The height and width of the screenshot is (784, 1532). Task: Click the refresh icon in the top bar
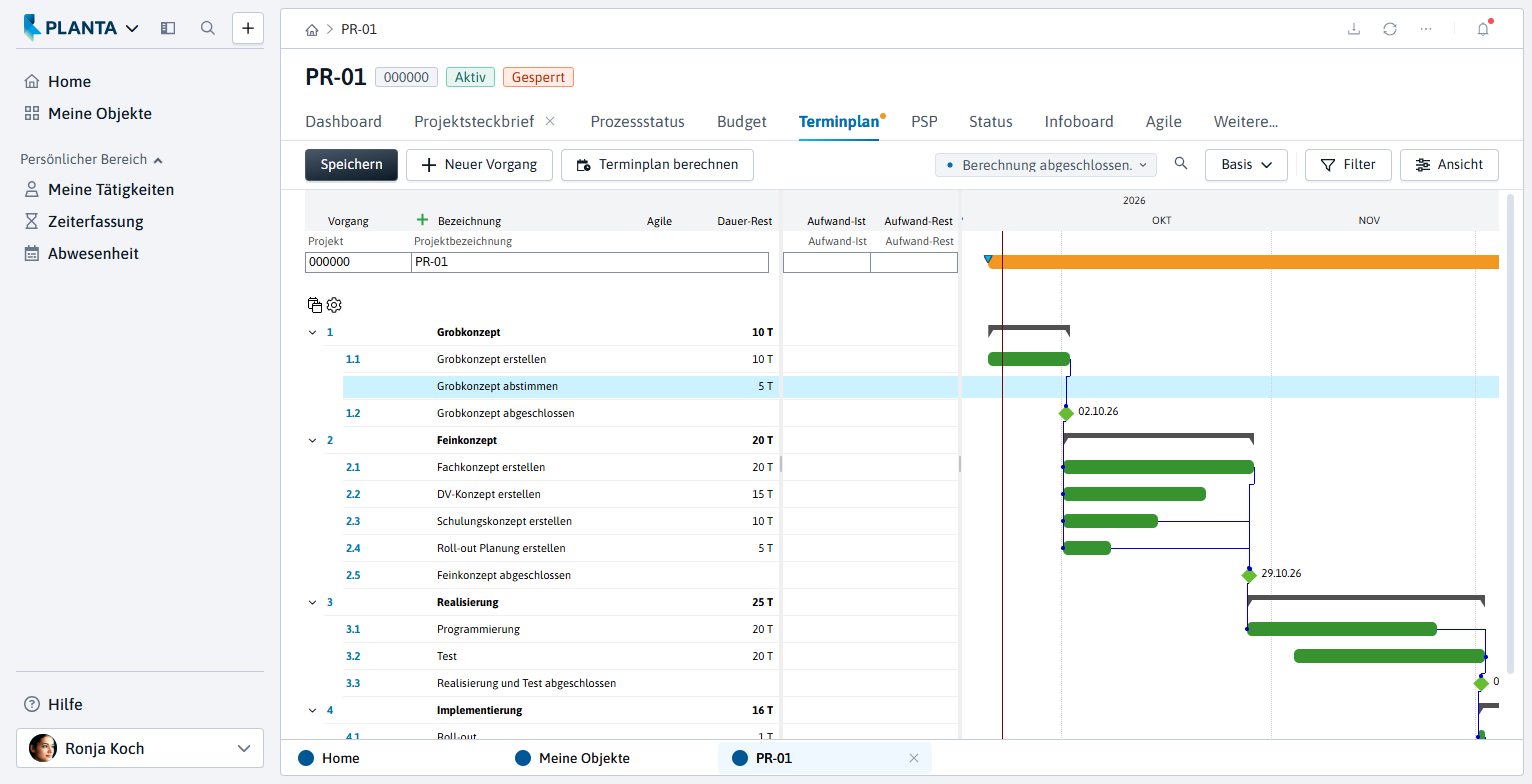(x=1390, y=29)
